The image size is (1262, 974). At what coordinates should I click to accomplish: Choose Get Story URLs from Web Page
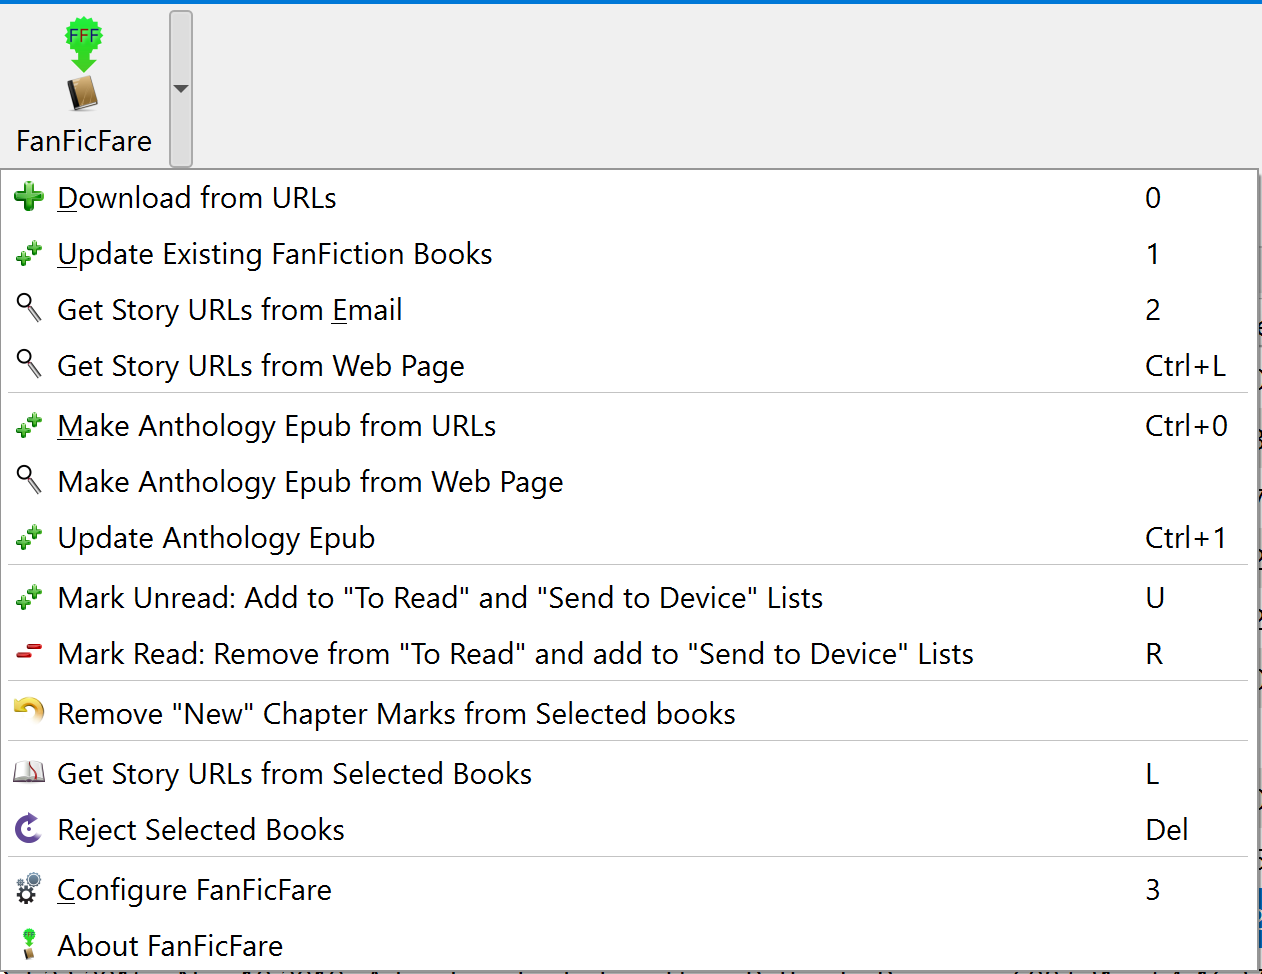pyautogui.click(x=261, y=366)
